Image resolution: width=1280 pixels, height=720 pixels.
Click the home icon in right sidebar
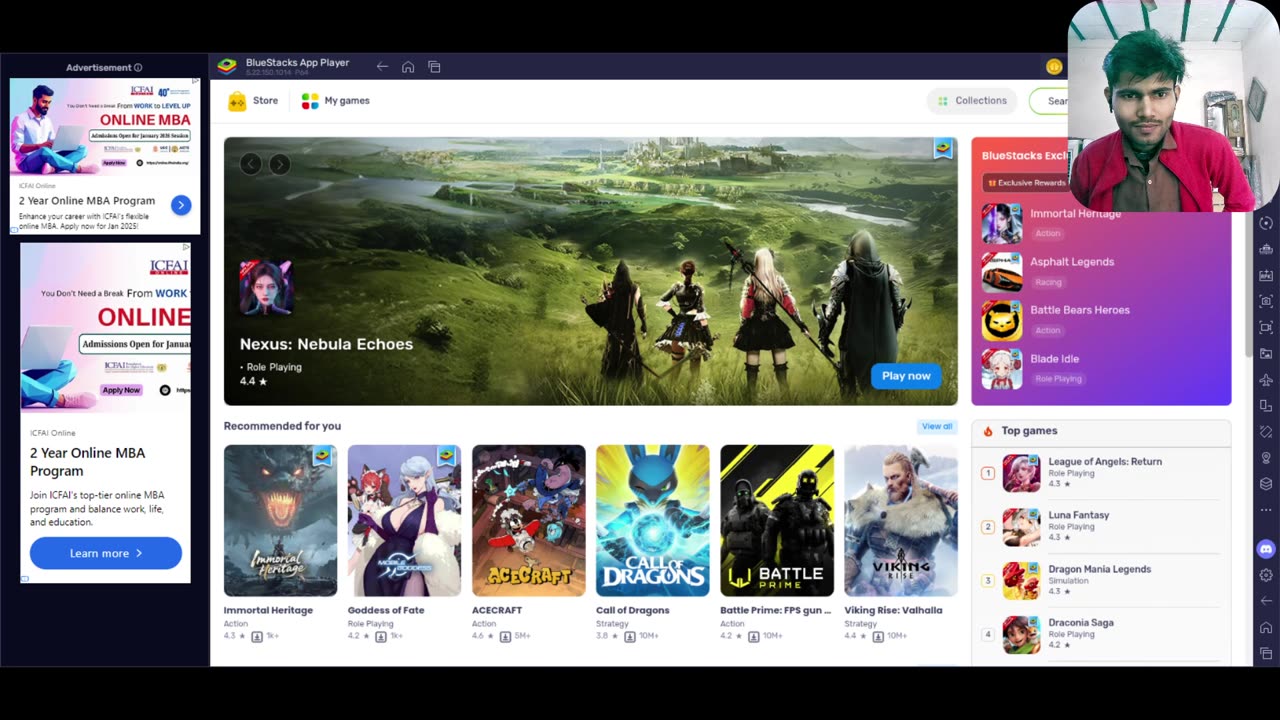click(x=1266, y=627)
